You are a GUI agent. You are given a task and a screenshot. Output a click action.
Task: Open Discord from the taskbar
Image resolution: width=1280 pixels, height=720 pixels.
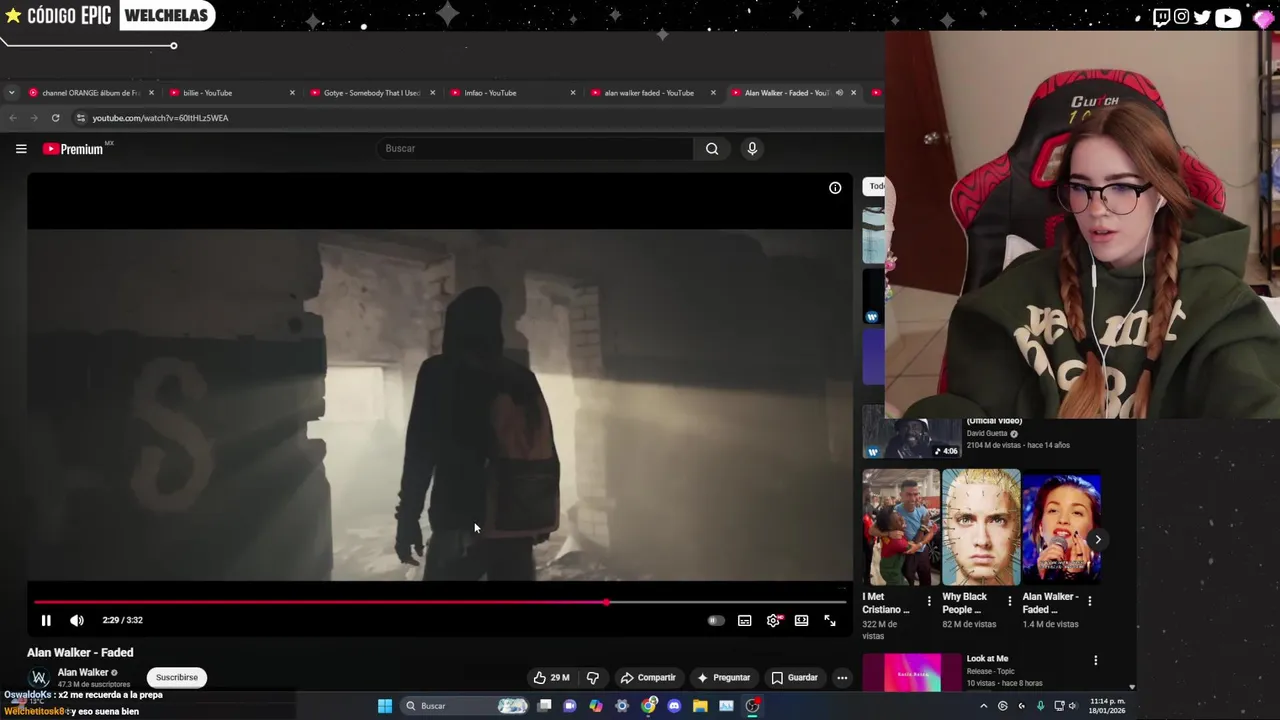point(674,706)
